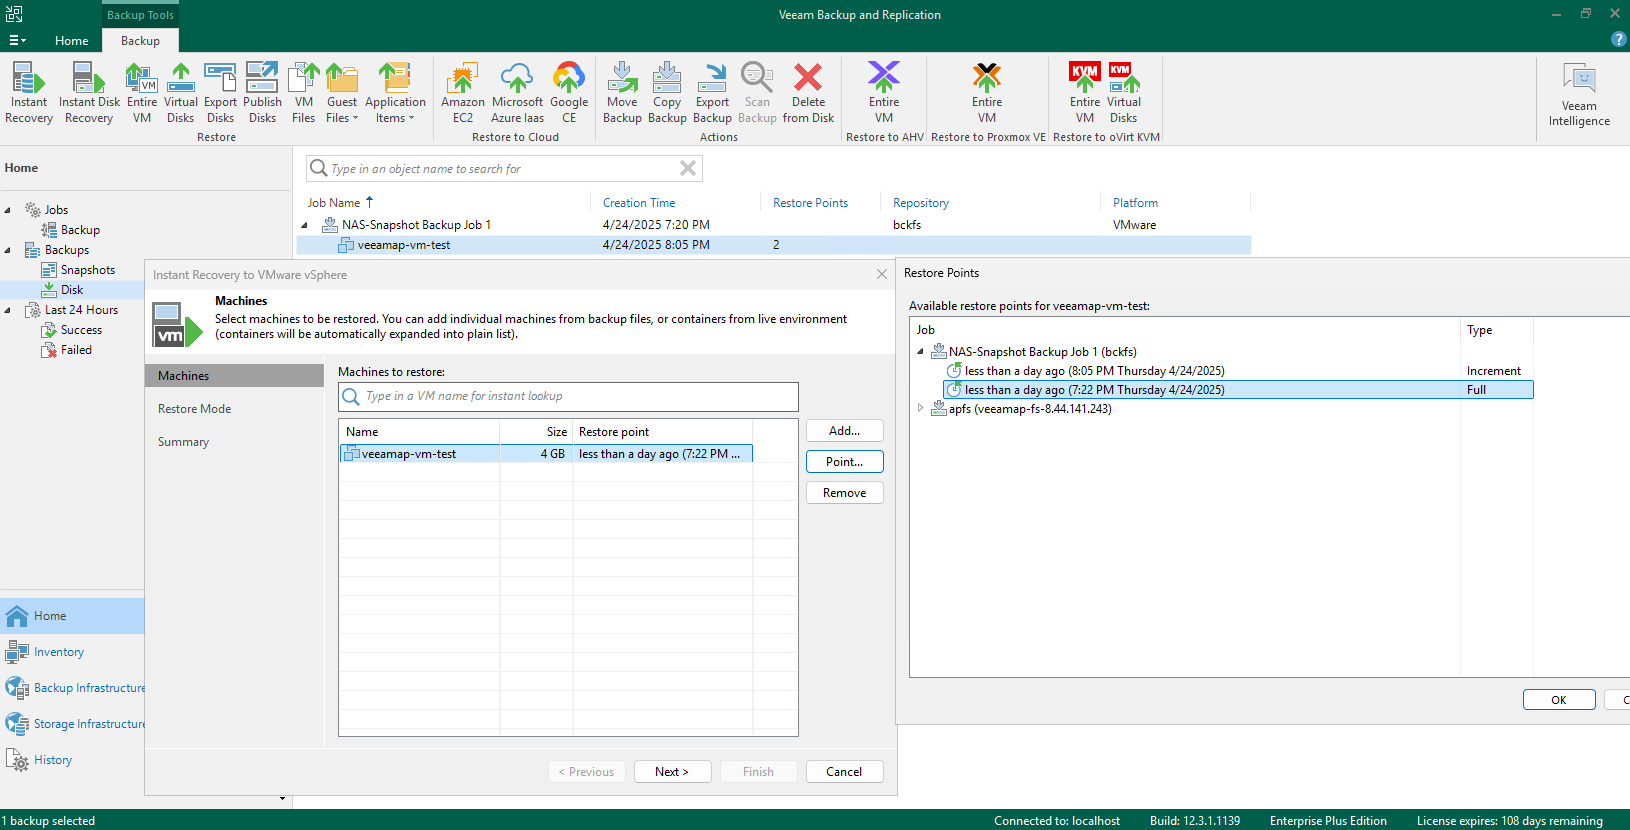
Task: Open the VM Files restore icon
Action: 303,93
